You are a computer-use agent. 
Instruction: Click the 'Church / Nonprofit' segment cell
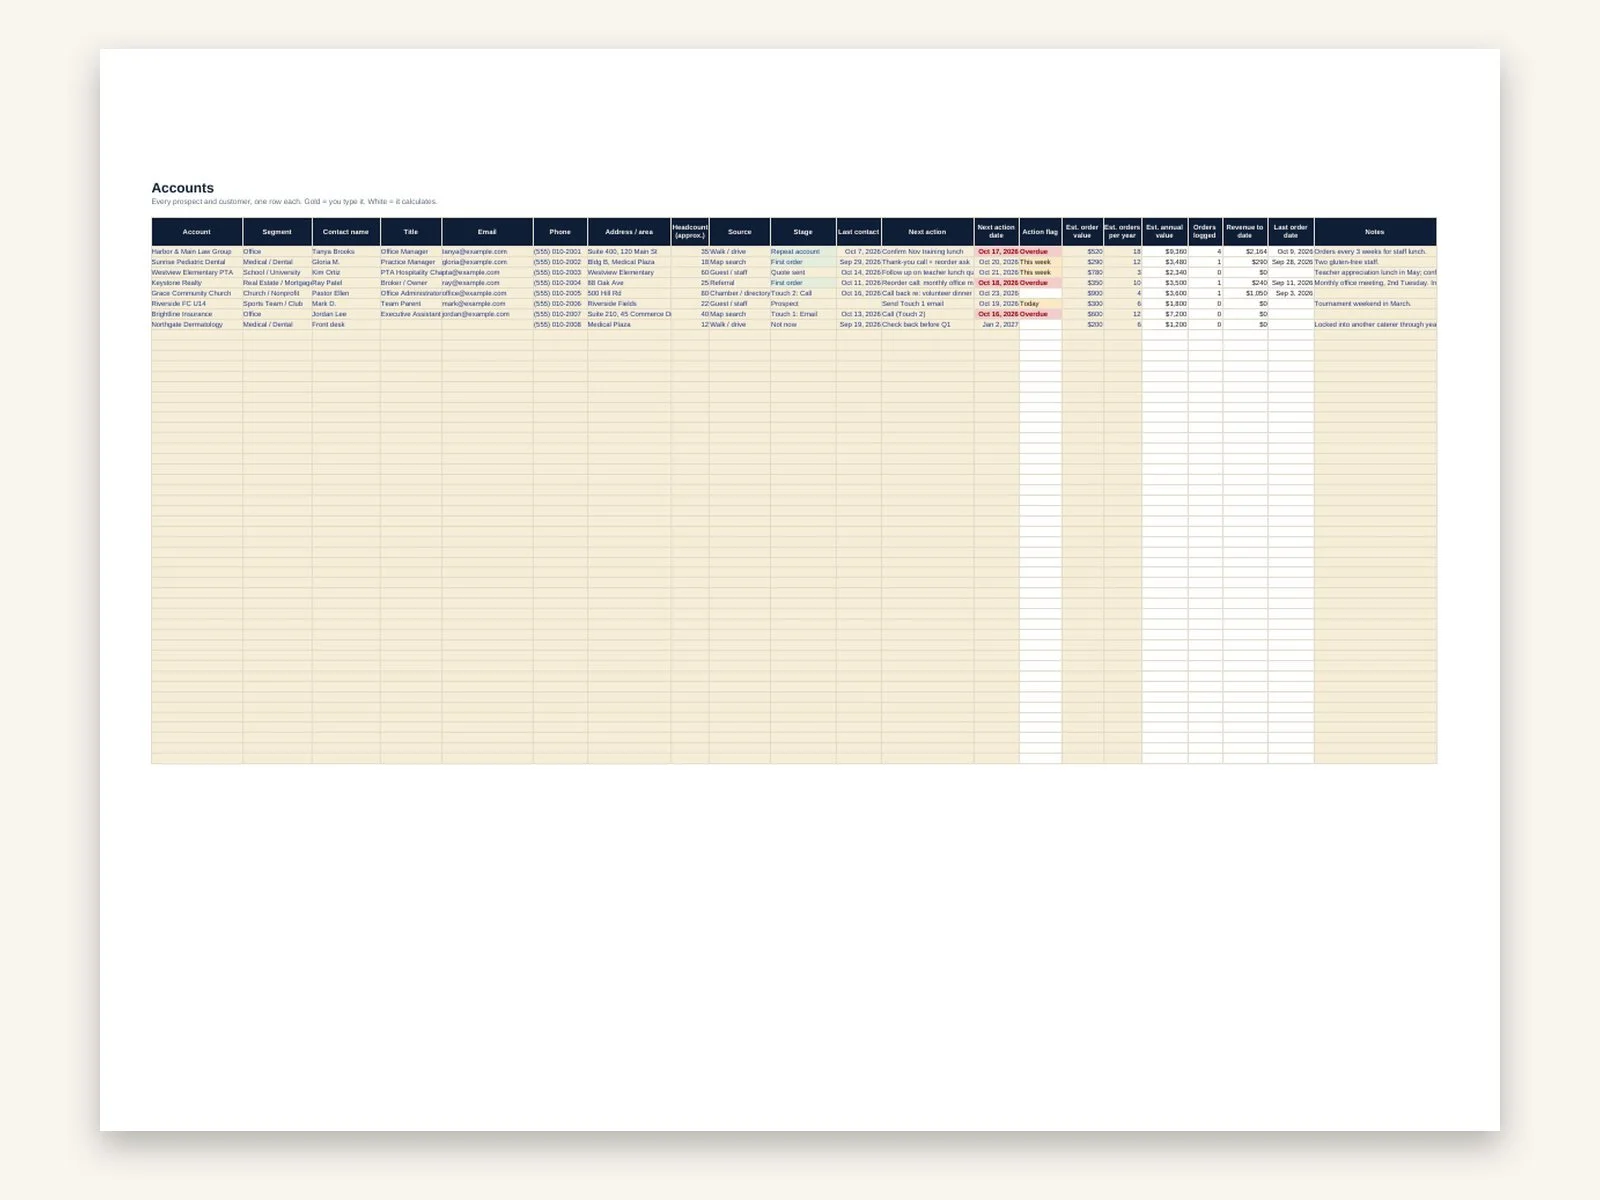277,293
